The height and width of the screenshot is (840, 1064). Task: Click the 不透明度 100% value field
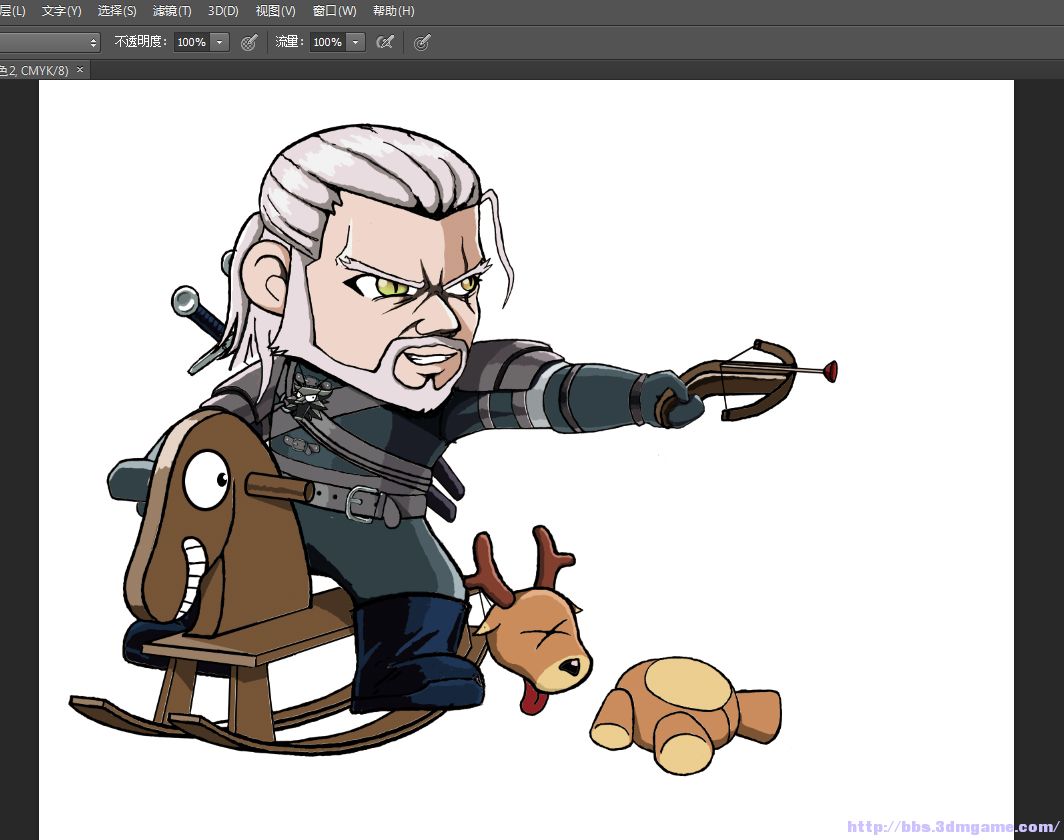[x=191, y=42]
